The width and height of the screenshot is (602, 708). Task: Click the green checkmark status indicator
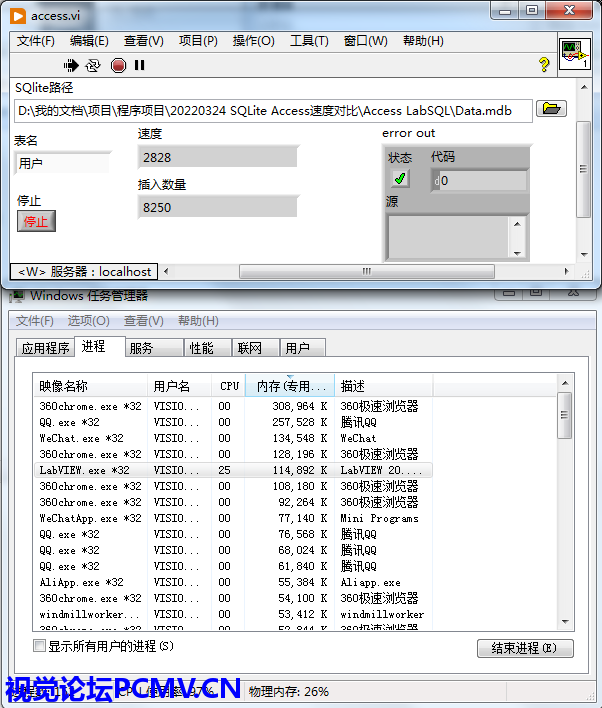point(400,179)
